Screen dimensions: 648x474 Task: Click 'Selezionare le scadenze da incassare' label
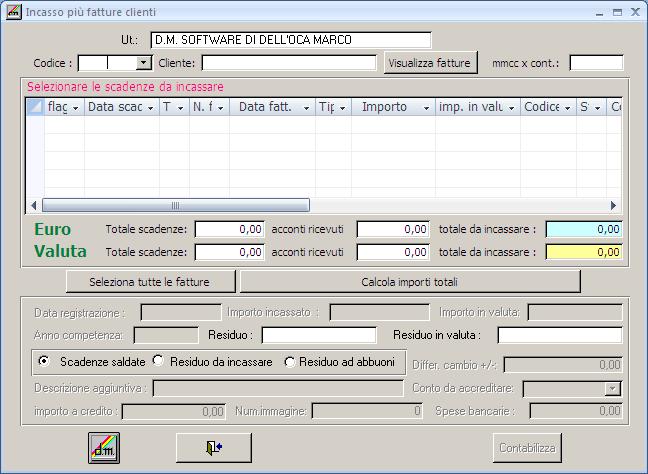125,87
